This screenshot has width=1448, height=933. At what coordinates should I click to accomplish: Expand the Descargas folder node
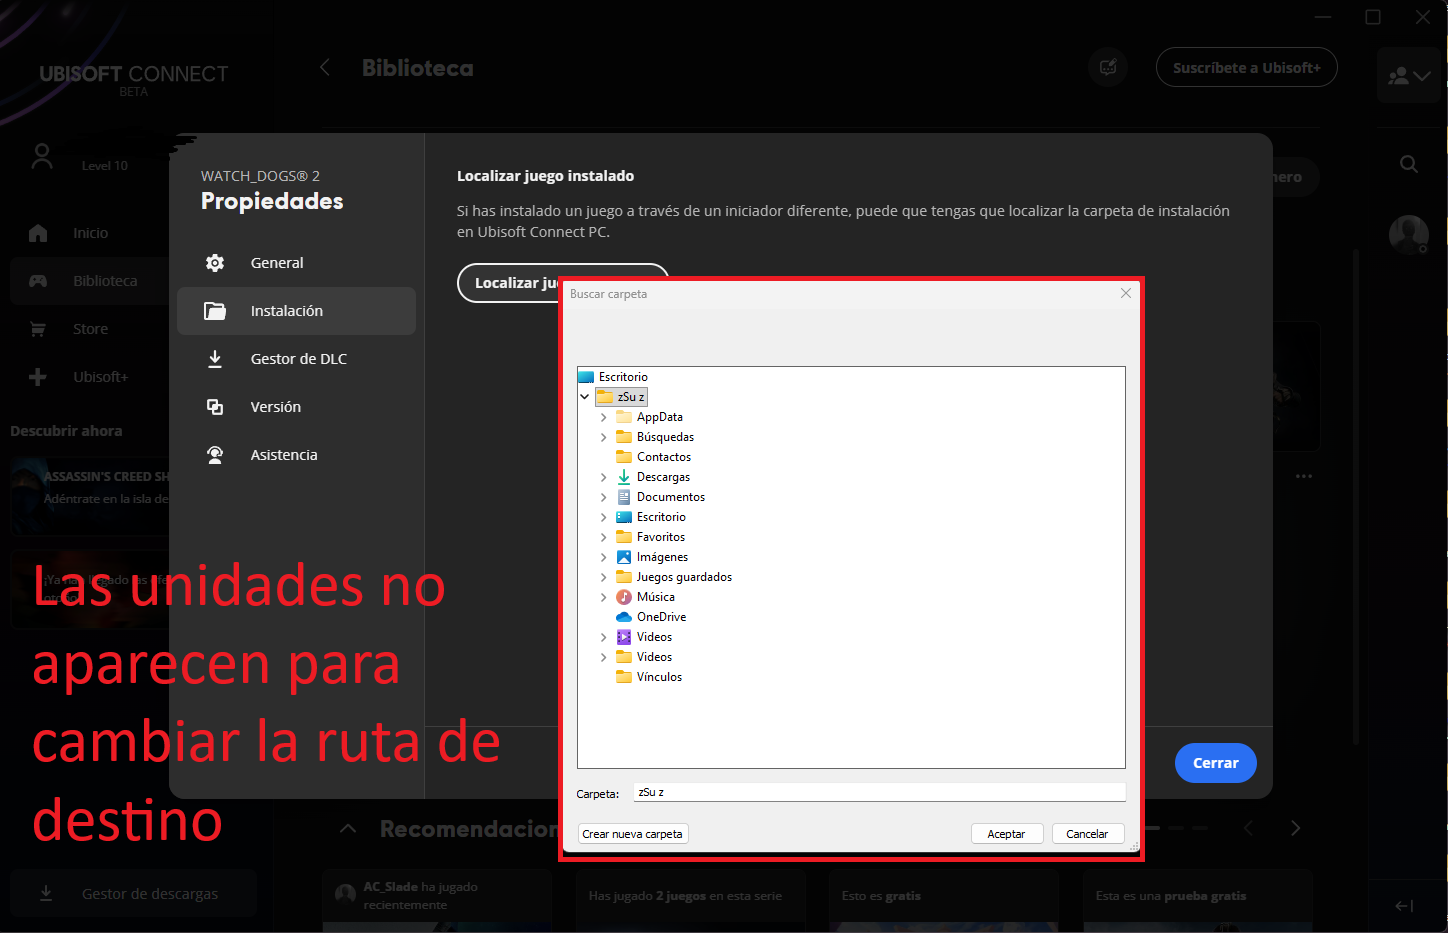603,477
